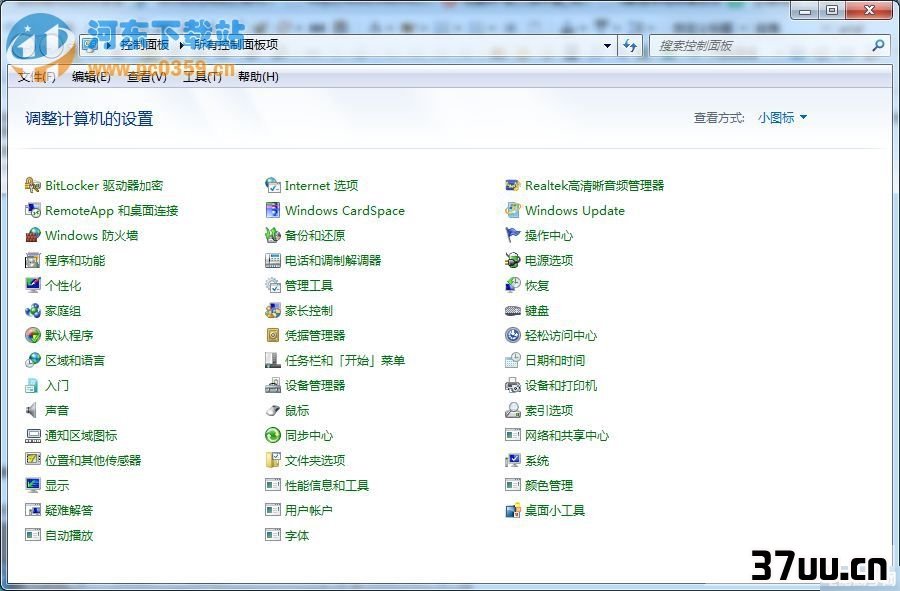
Task: Open the 性能信息和工具 link
Action: (327, 485)
